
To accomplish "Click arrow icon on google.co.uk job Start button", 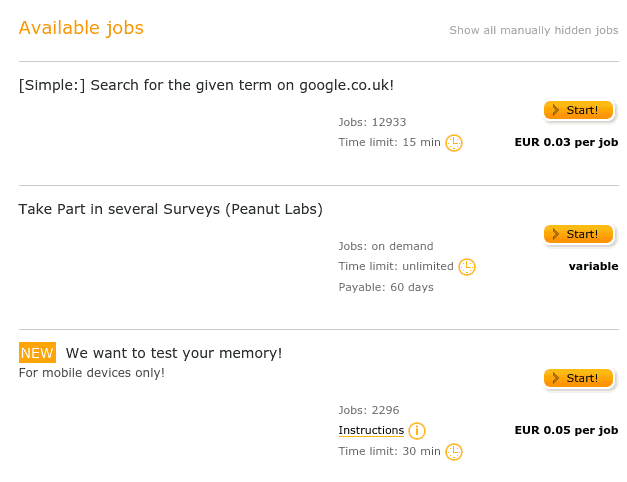I will click(x=555, y=110).
